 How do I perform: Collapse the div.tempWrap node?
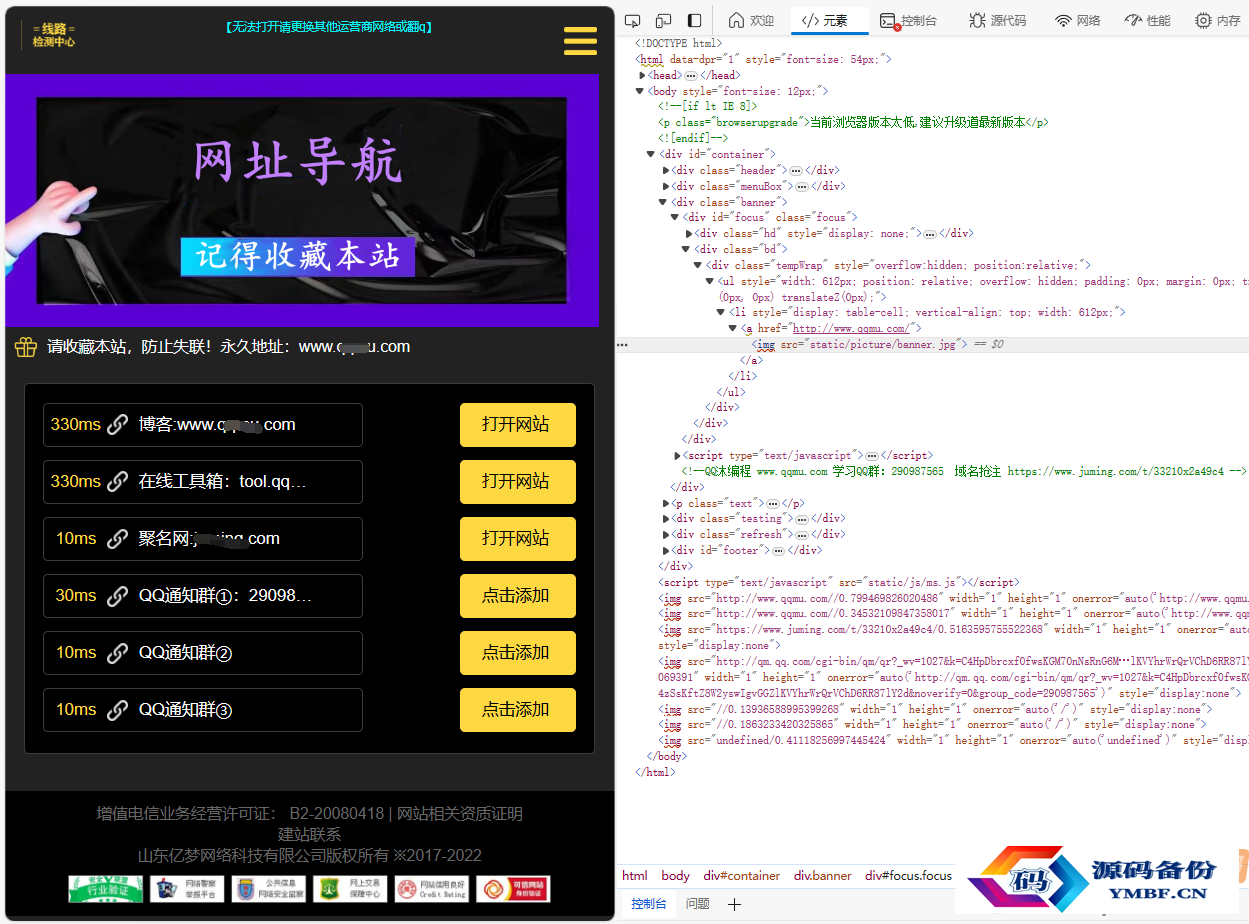pyautogui.click(x=700, y=265)
